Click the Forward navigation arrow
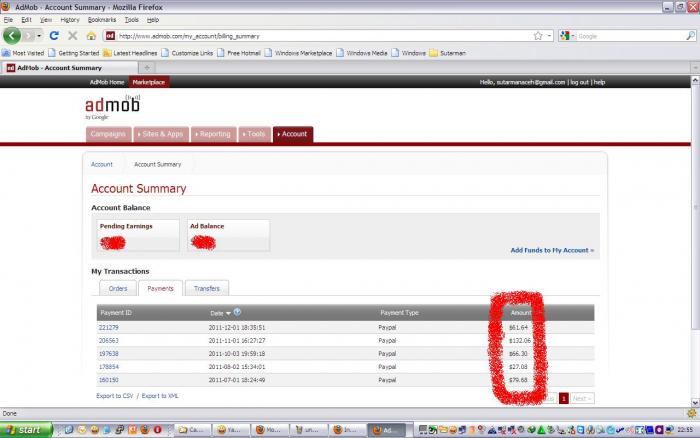 (29, 36)
